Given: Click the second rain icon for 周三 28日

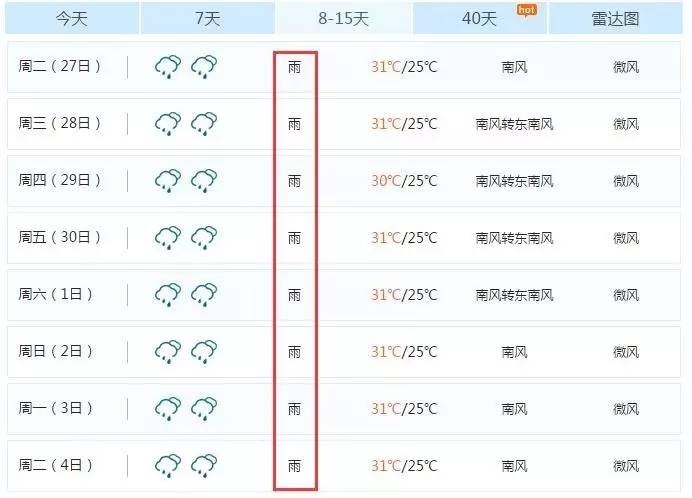Looking at the screenshot, I should (204, 124).
